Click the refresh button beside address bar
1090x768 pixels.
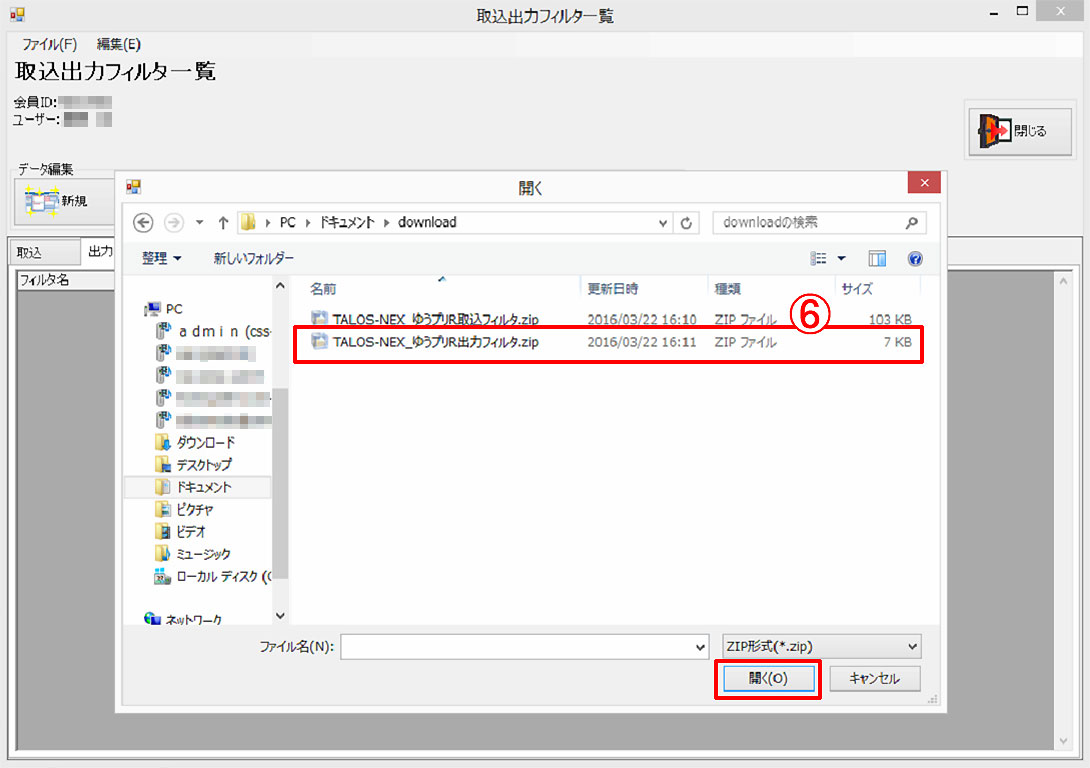click(686, 222)
